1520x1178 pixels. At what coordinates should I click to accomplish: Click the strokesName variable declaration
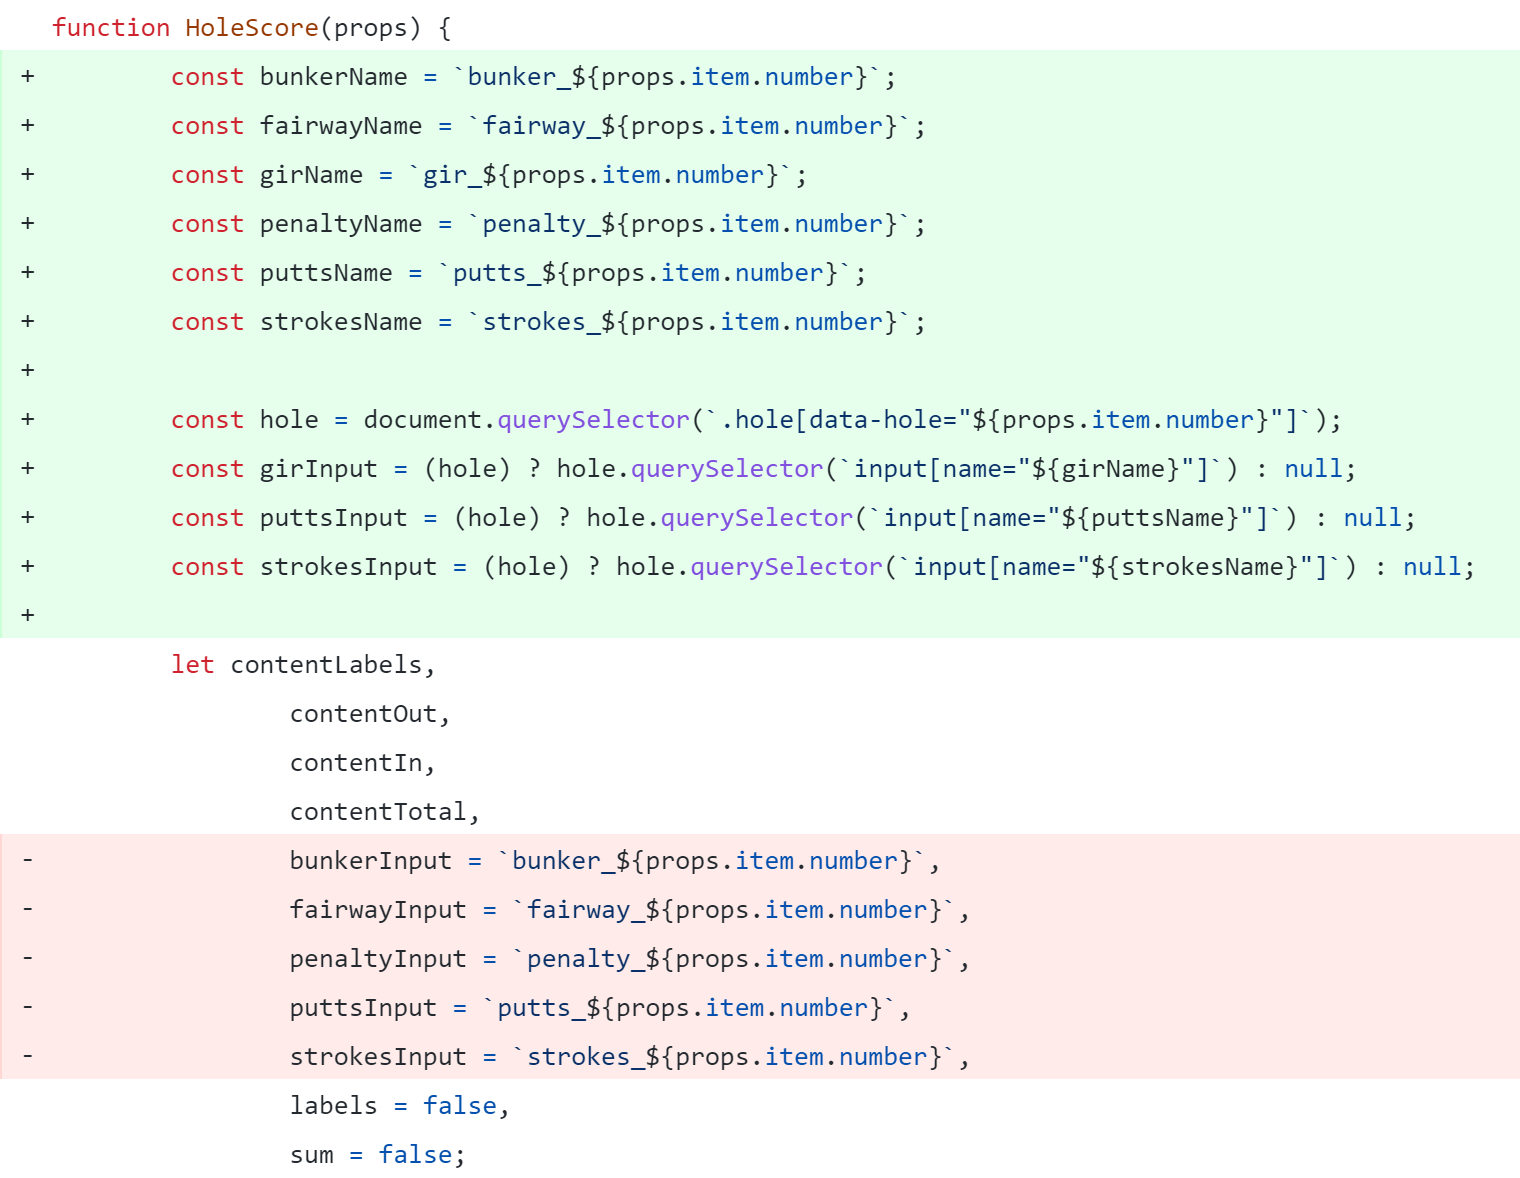(340, 322)
